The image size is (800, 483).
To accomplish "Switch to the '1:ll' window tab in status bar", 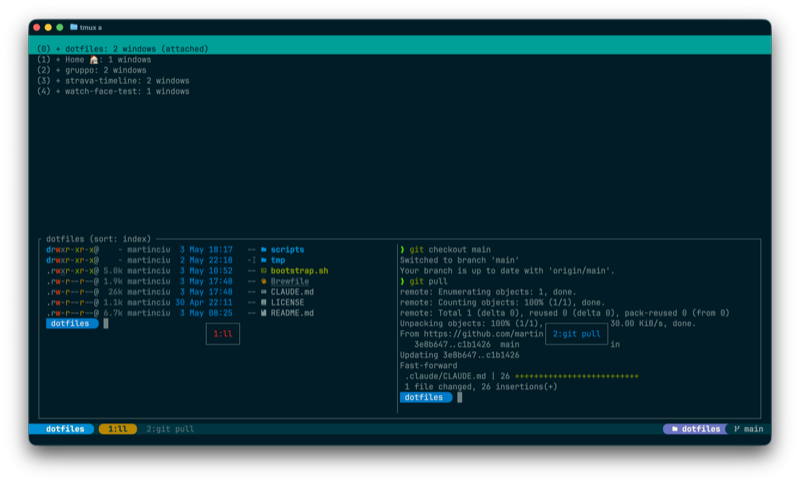I will tap(118, 429).
